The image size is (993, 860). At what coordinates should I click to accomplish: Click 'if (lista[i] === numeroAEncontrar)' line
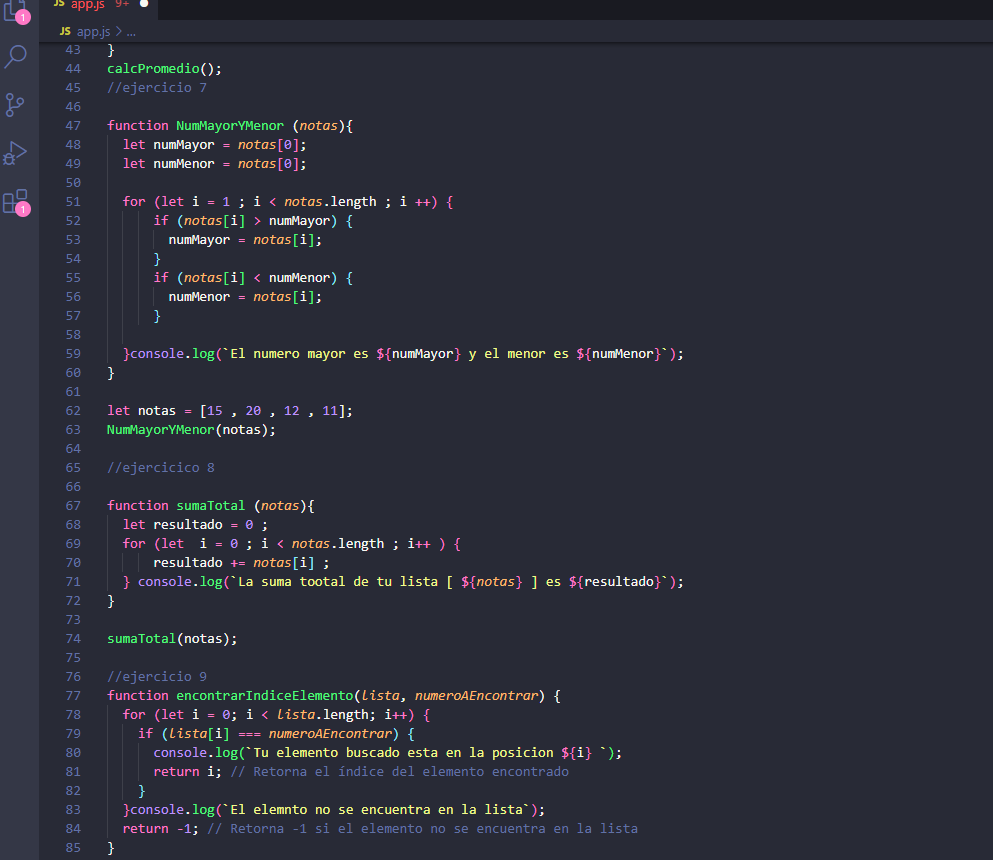click(276, 733)
